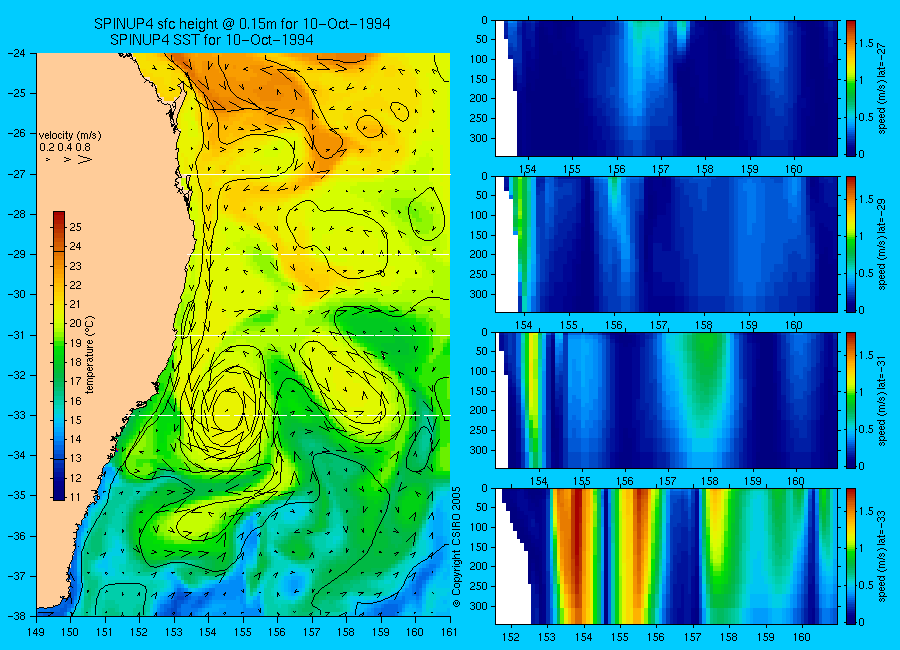Viewport: 900px width, 650px height.
Task: Click the 'speed (m/s) lat=-27' label
Action: [x=883, y=88]
